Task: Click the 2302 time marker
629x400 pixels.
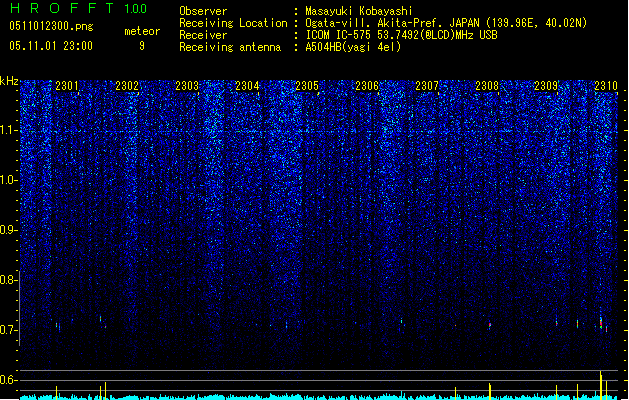Action: (127, 86)
